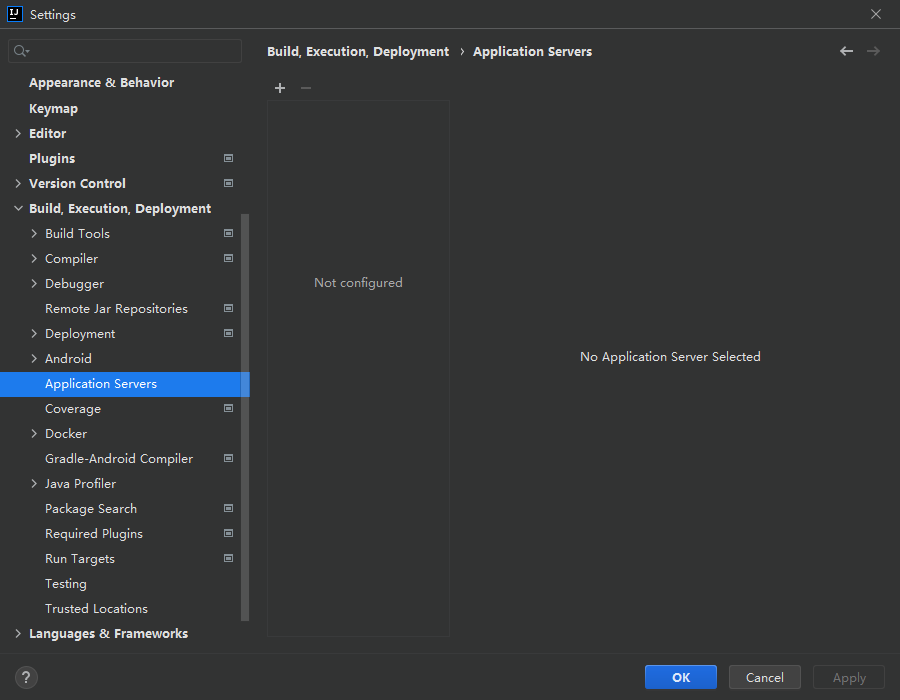Click project-level icon beside Version Control
This screenshot has height=700, width=900.
[228, 183]
